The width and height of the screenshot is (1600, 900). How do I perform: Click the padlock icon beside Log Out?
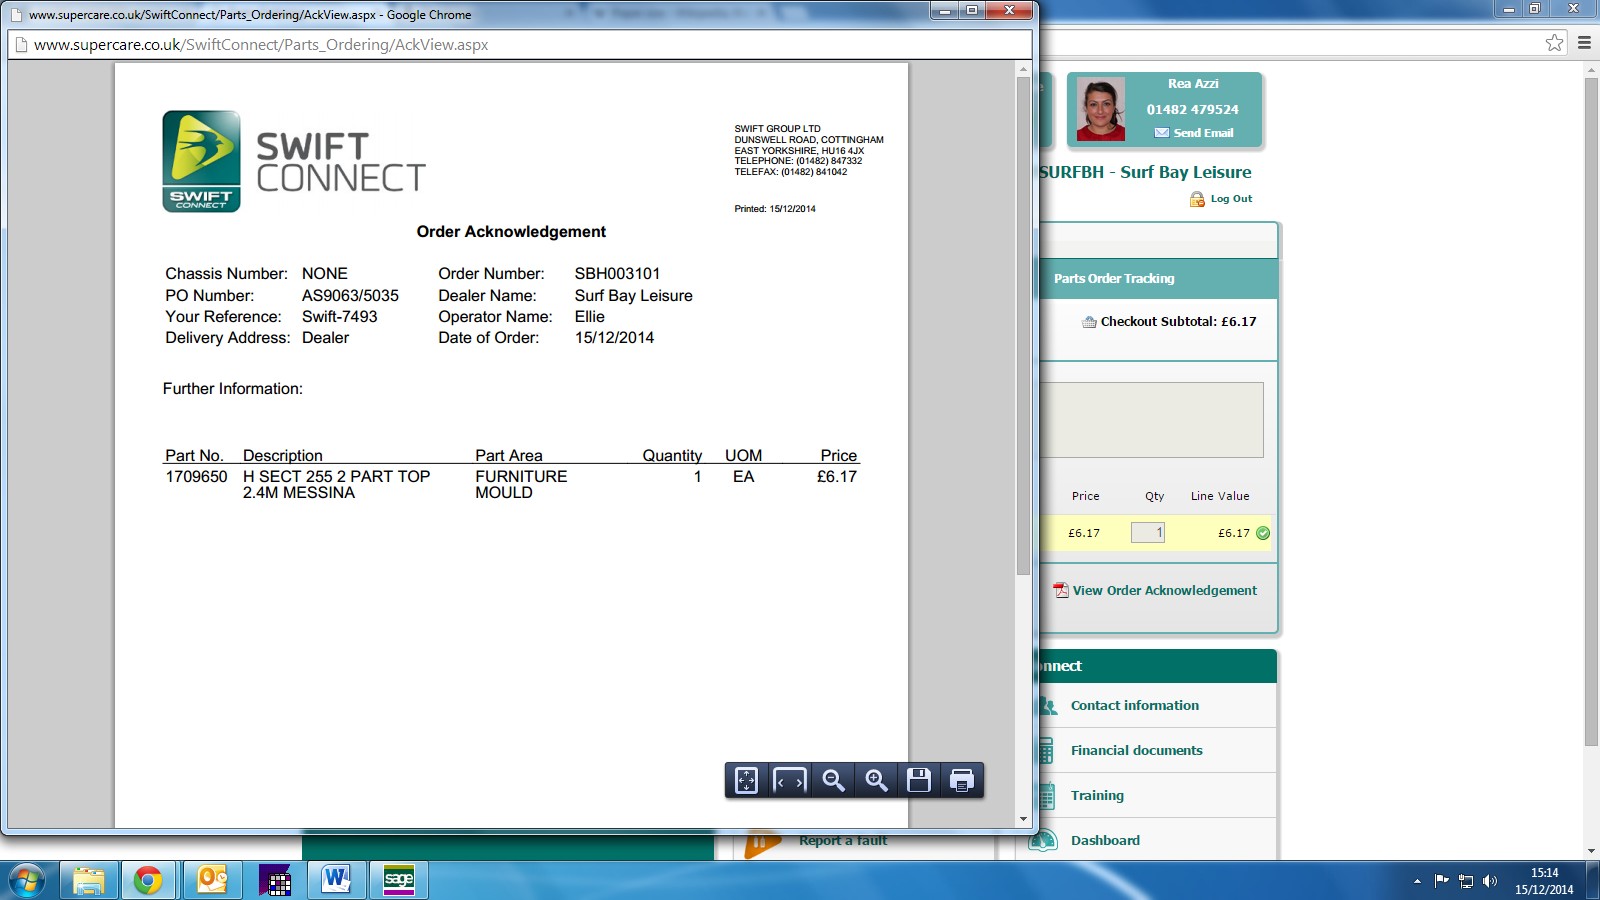[1197, 199]
